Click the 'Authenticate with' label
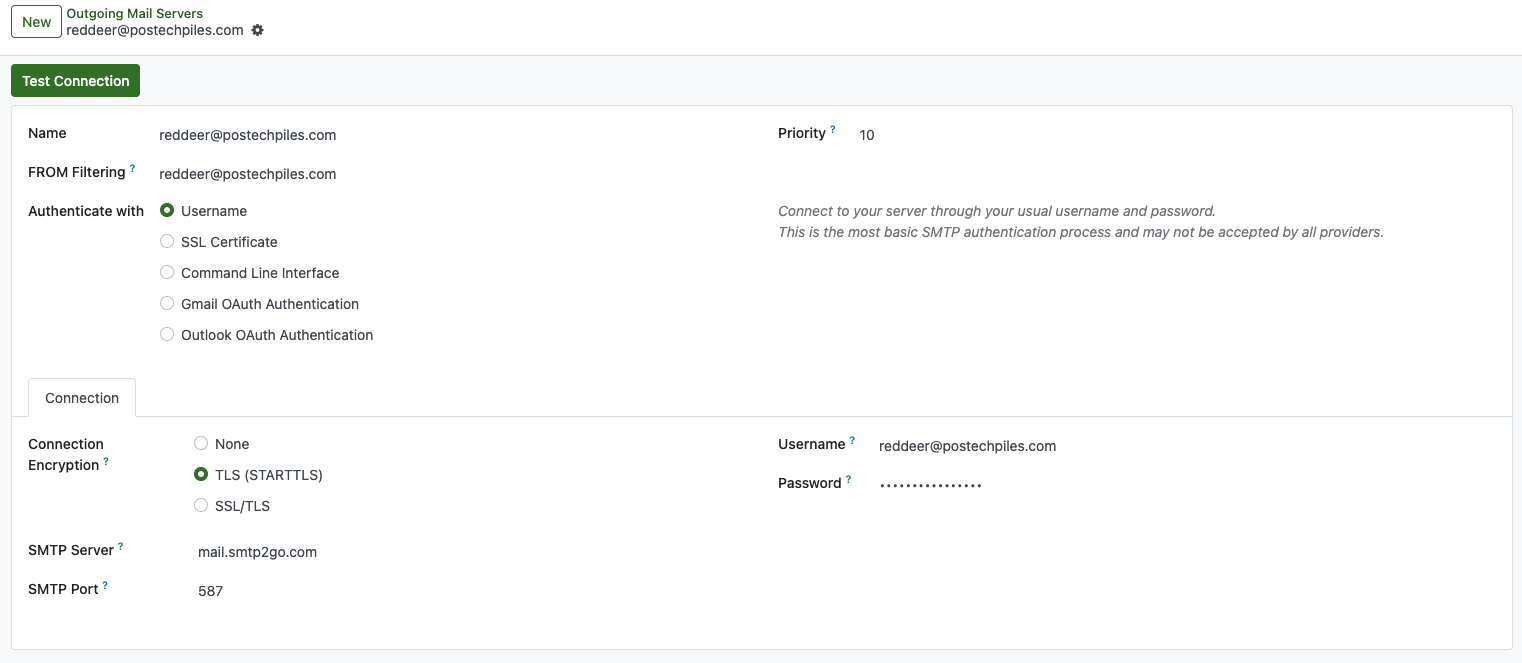Image resolution: width=1522 pixels, height=663 pixels. pyautogui.click(x=86, y=211)
